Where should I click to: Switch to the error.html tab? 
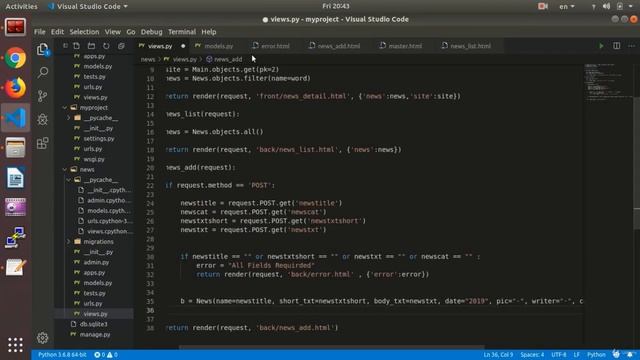click(274, 46)
